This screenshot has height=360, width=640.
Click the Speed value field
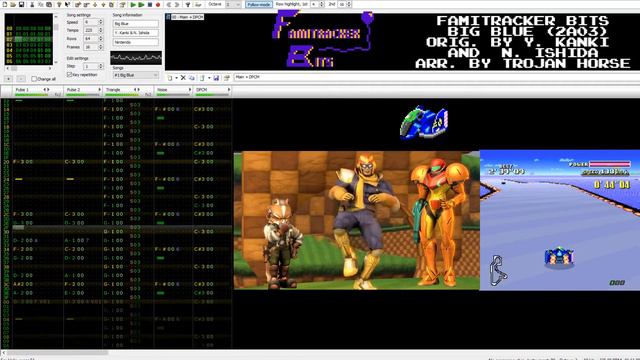click(x=90, y=22)
